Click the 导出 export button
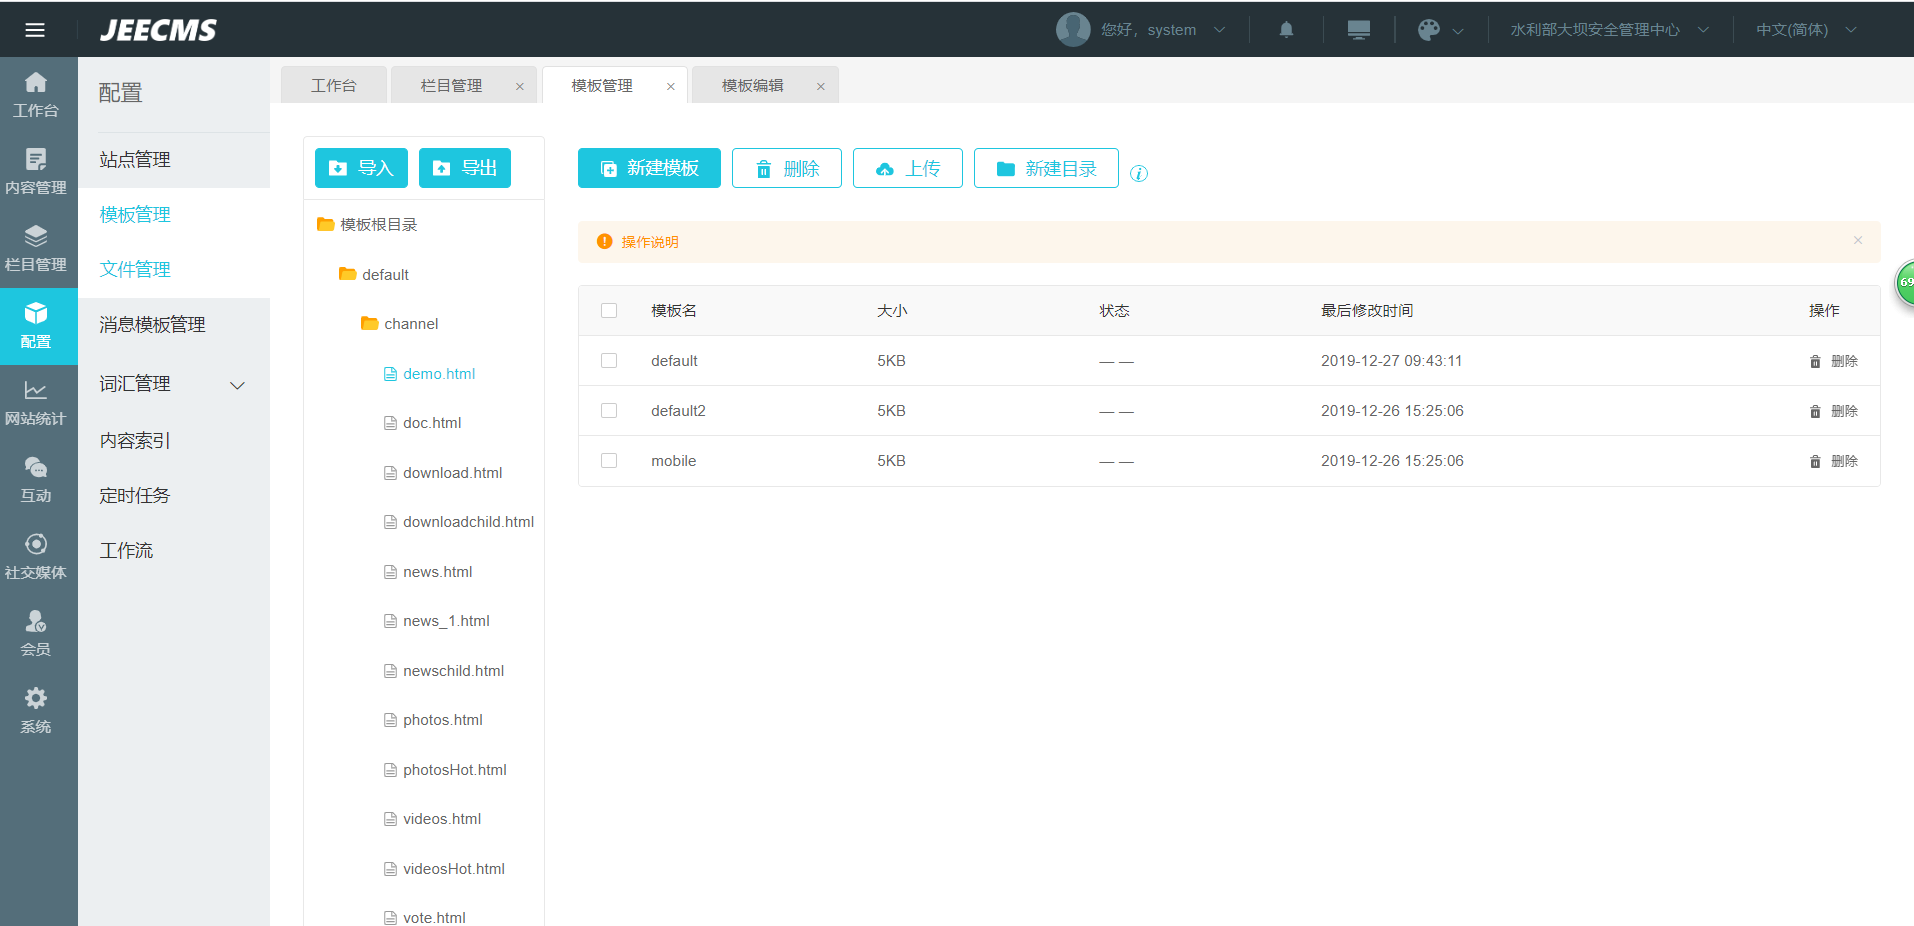The image size is (1914, 926). click(465, 168)
